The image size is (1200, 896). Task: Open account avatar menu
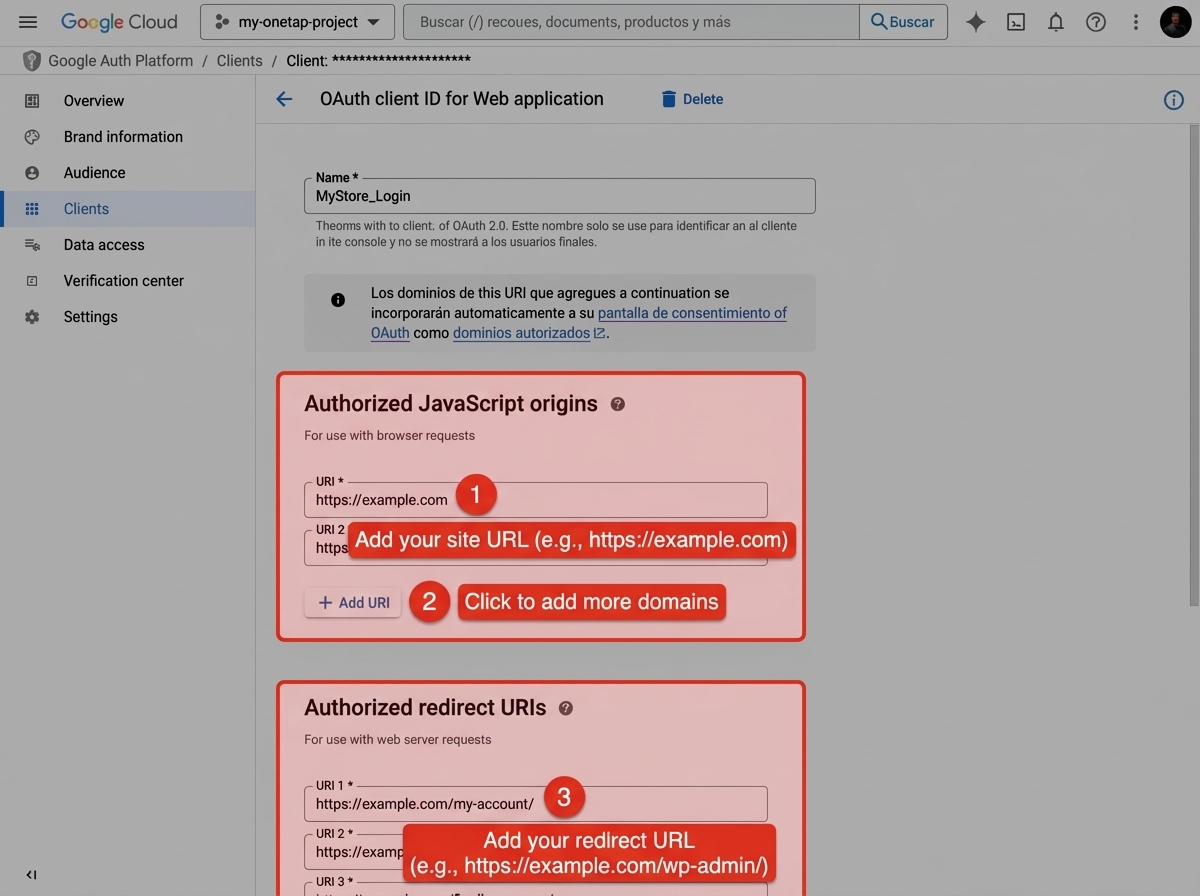[x=1175, y=21]
